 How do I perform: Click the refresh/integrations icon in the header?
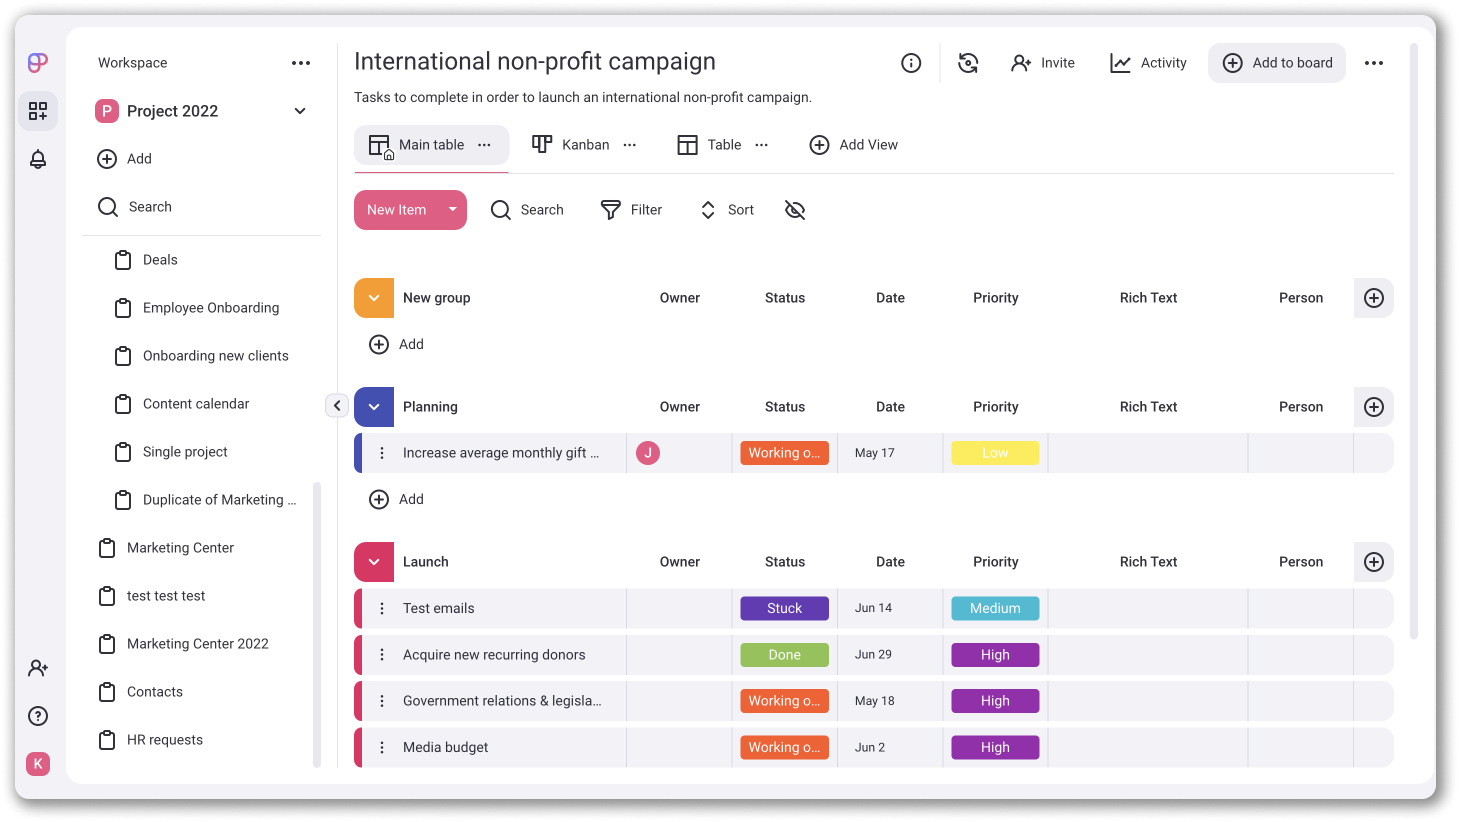968,62
